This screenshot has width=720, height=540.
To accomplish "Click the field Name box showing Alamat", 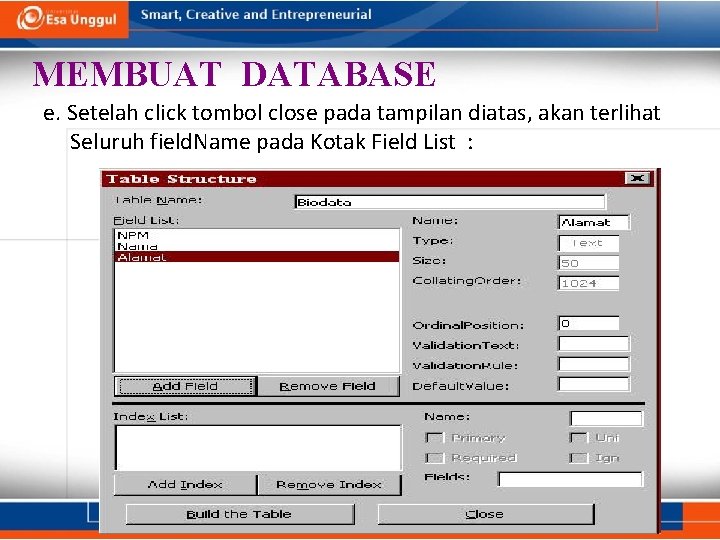I will click(593, 223).
